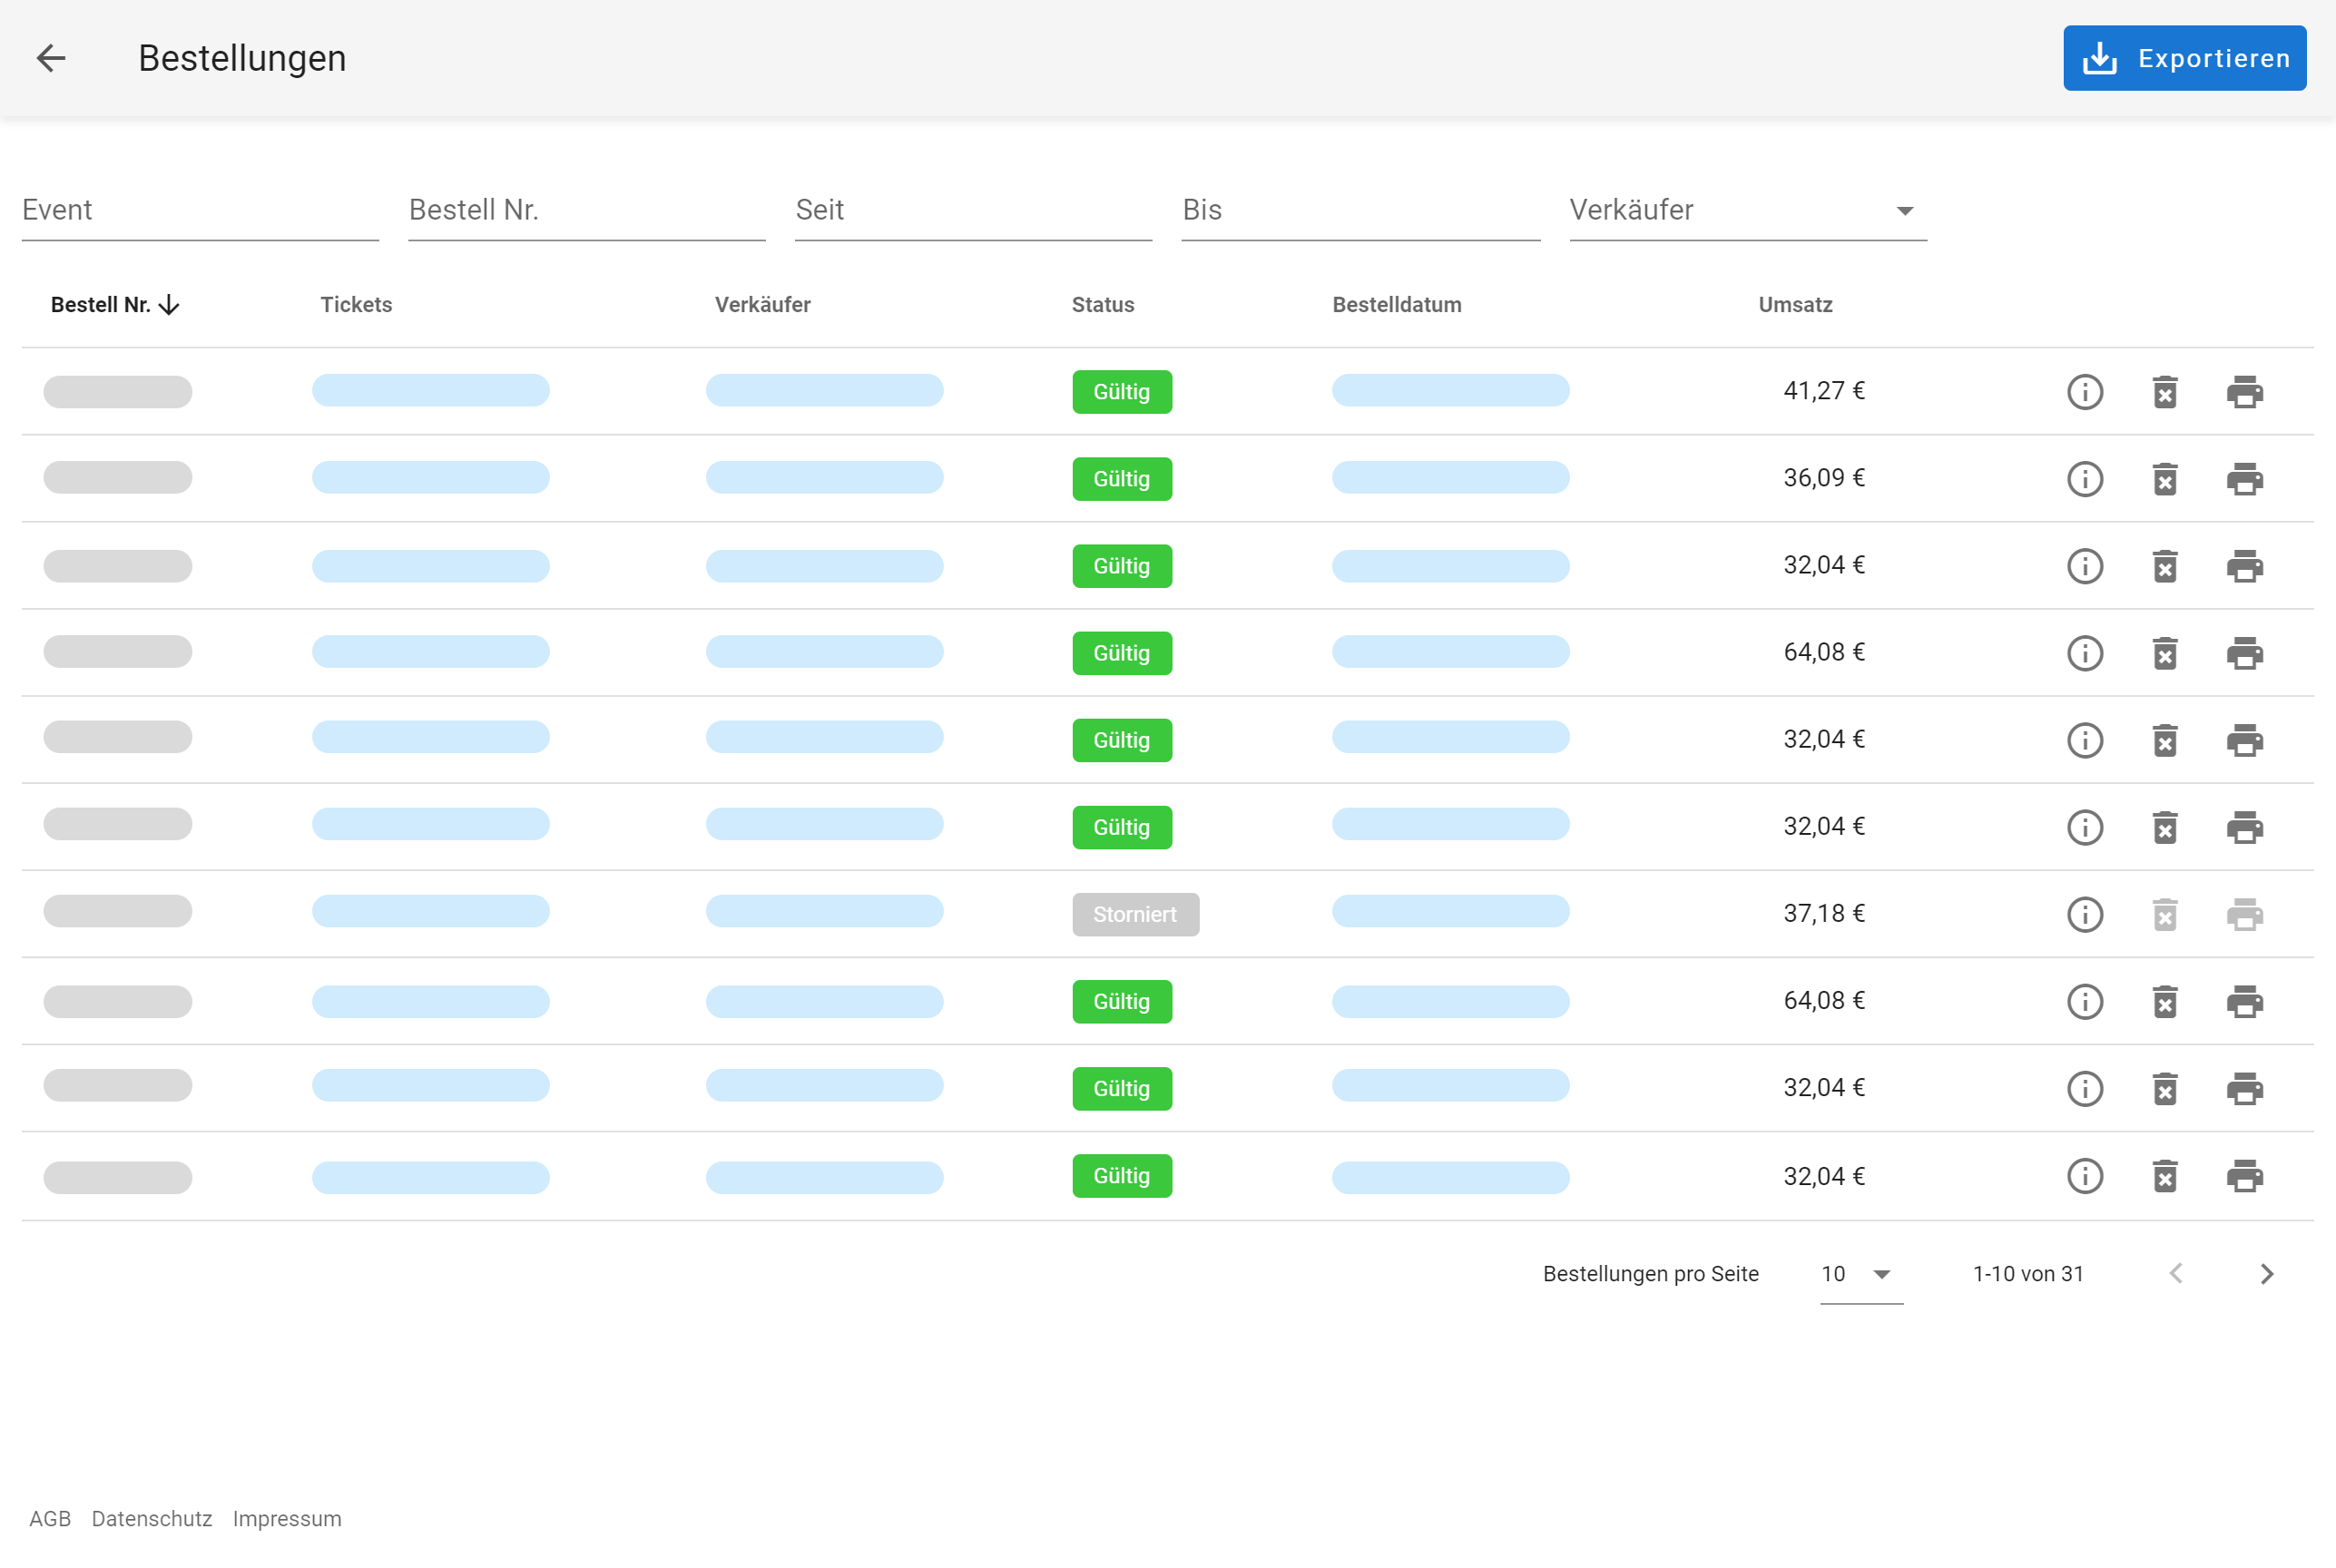Print tickets for the 41,27 € order
The height and width of the screenshot is (1568, 2336).
click(2244, 392)
